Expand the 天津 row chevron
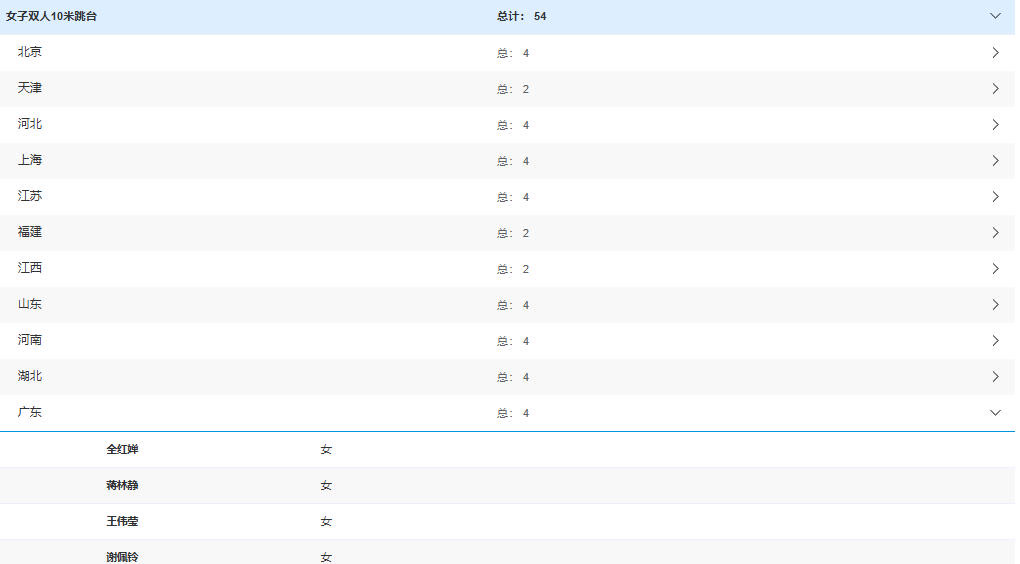Screen dimensions: 1020x564 (995, 89)
